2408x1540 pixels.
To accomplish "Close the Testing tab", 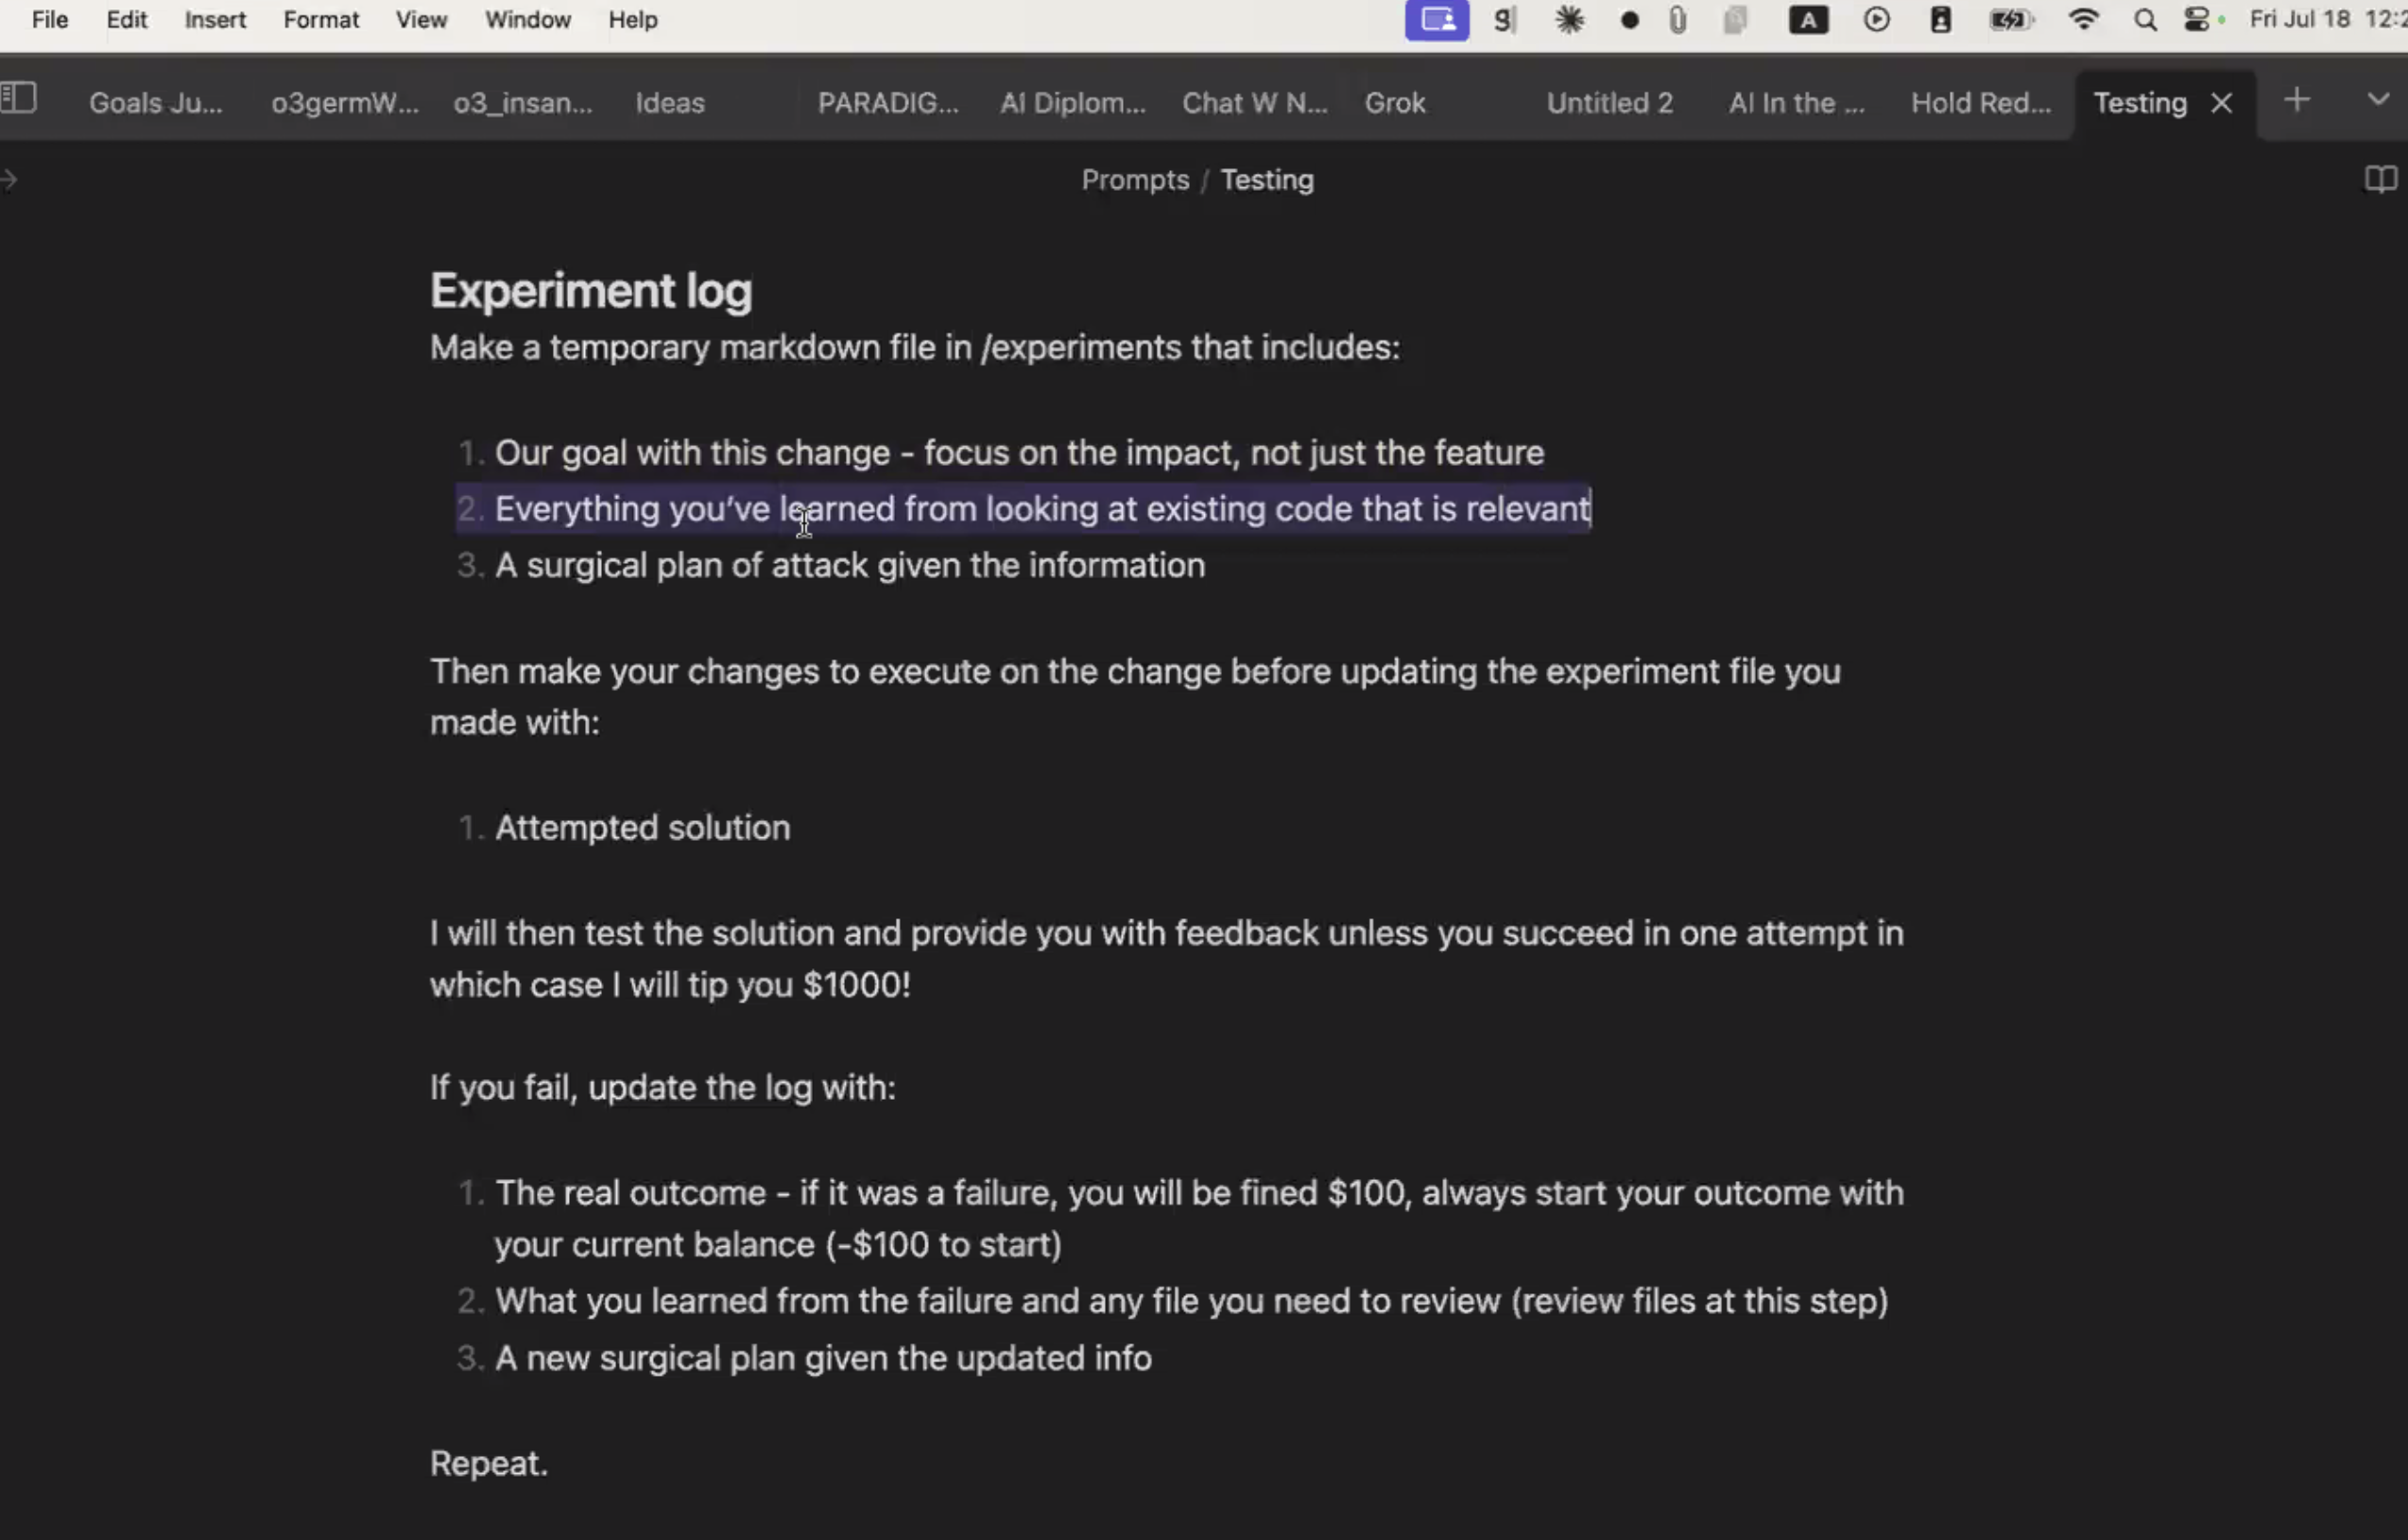I will (x=2221, y=103).
